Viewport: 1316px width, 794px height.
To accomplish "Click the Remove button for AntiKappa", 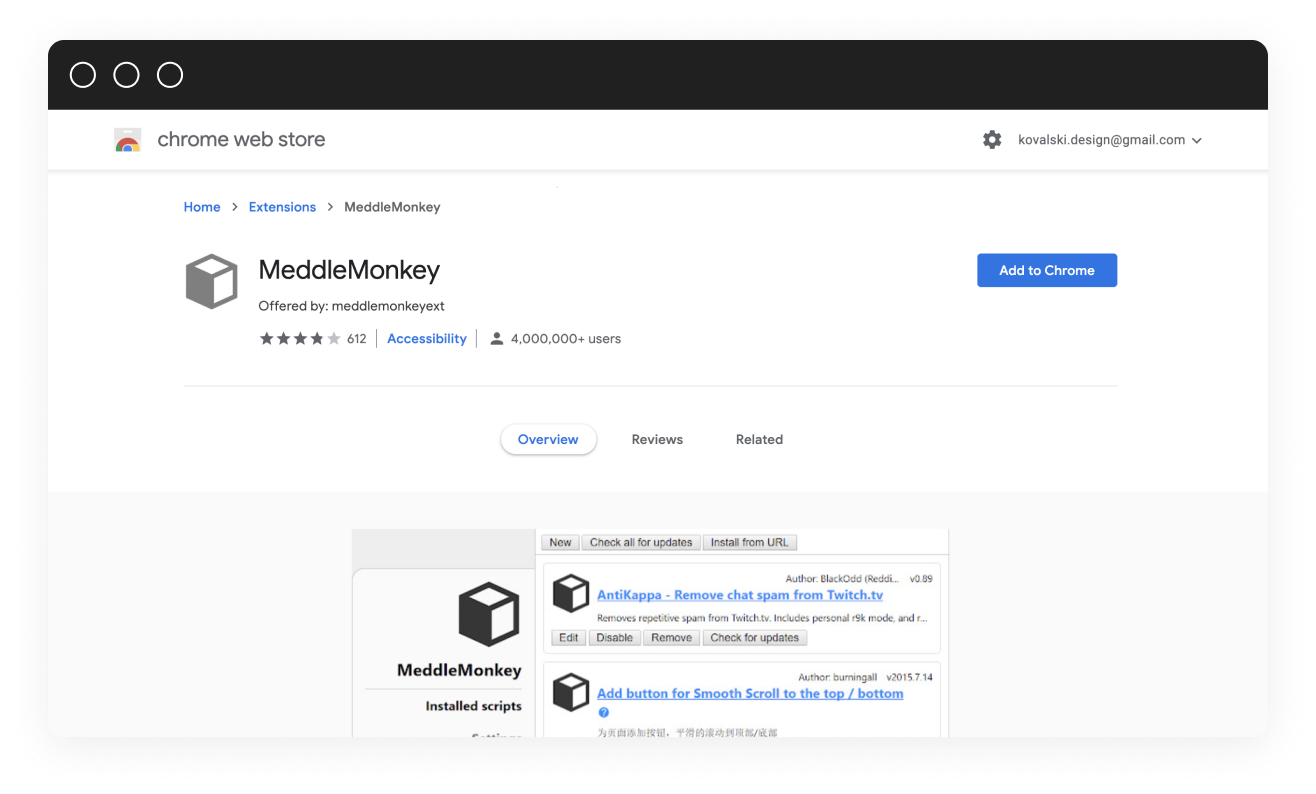I will click(x=672, y=638).
